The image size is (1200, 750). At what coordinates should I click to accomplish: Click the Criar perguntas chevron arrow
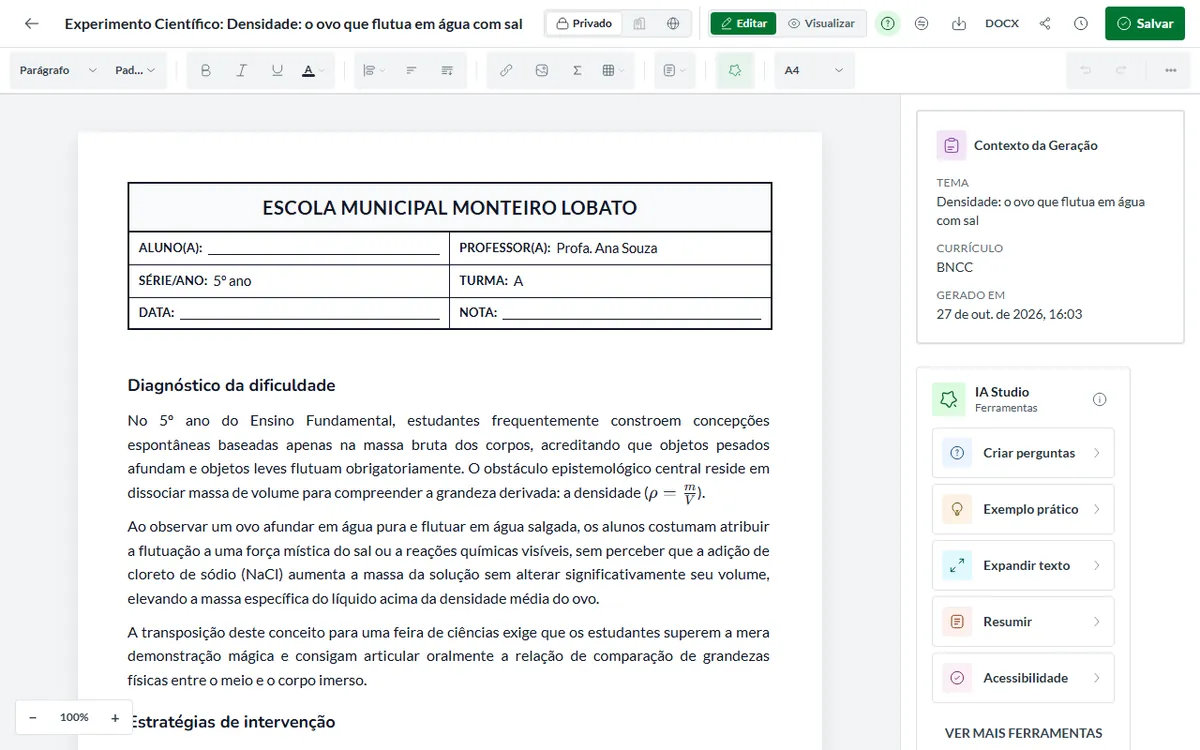(x=1096, y=453)
